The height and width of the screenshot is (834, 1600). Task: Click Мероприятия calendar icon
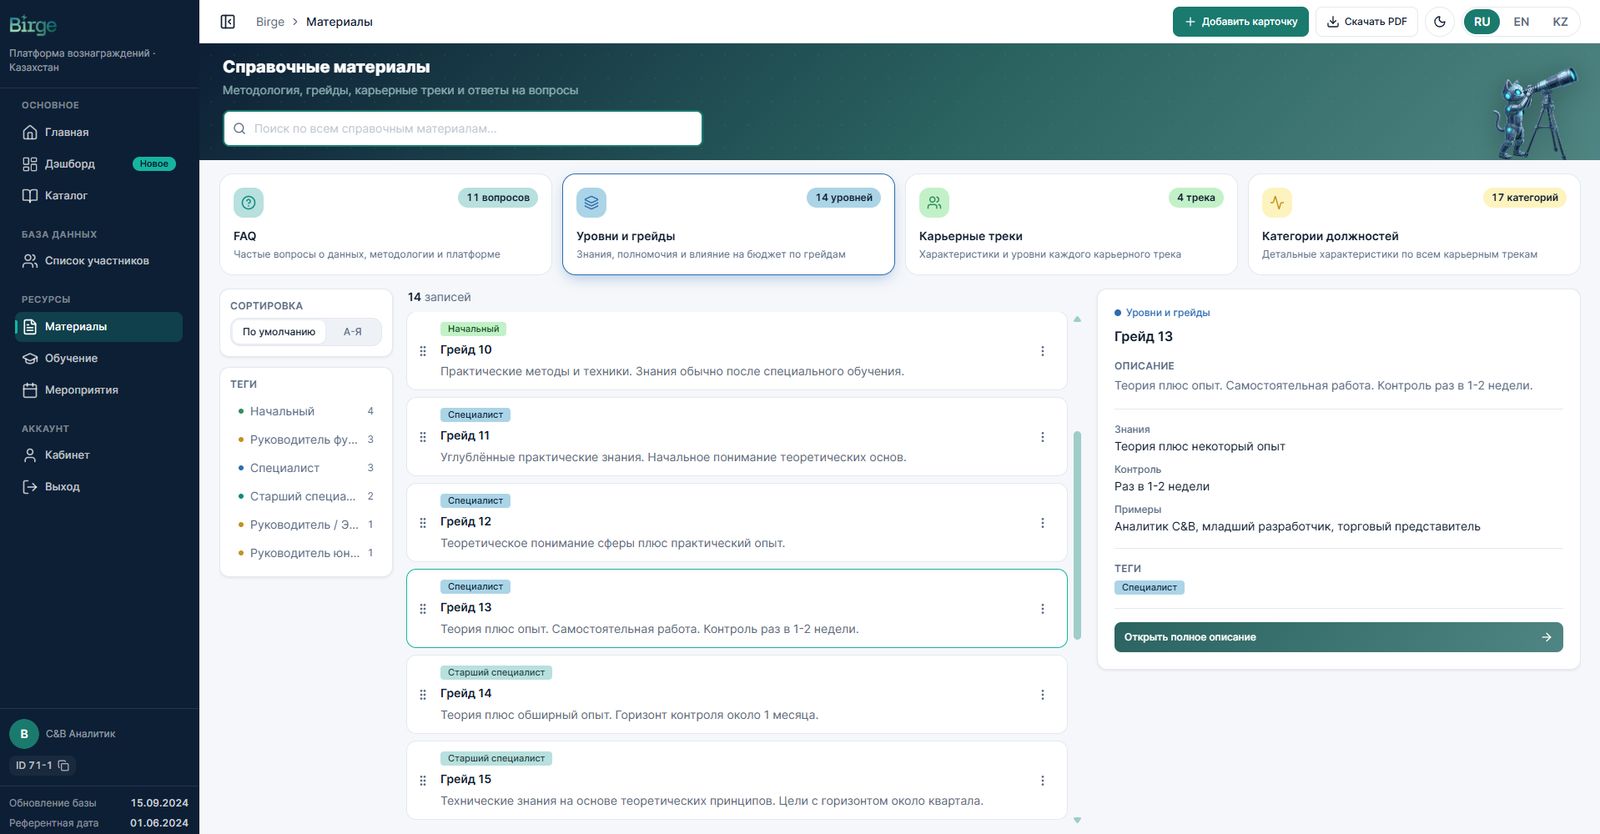(30, 390)
